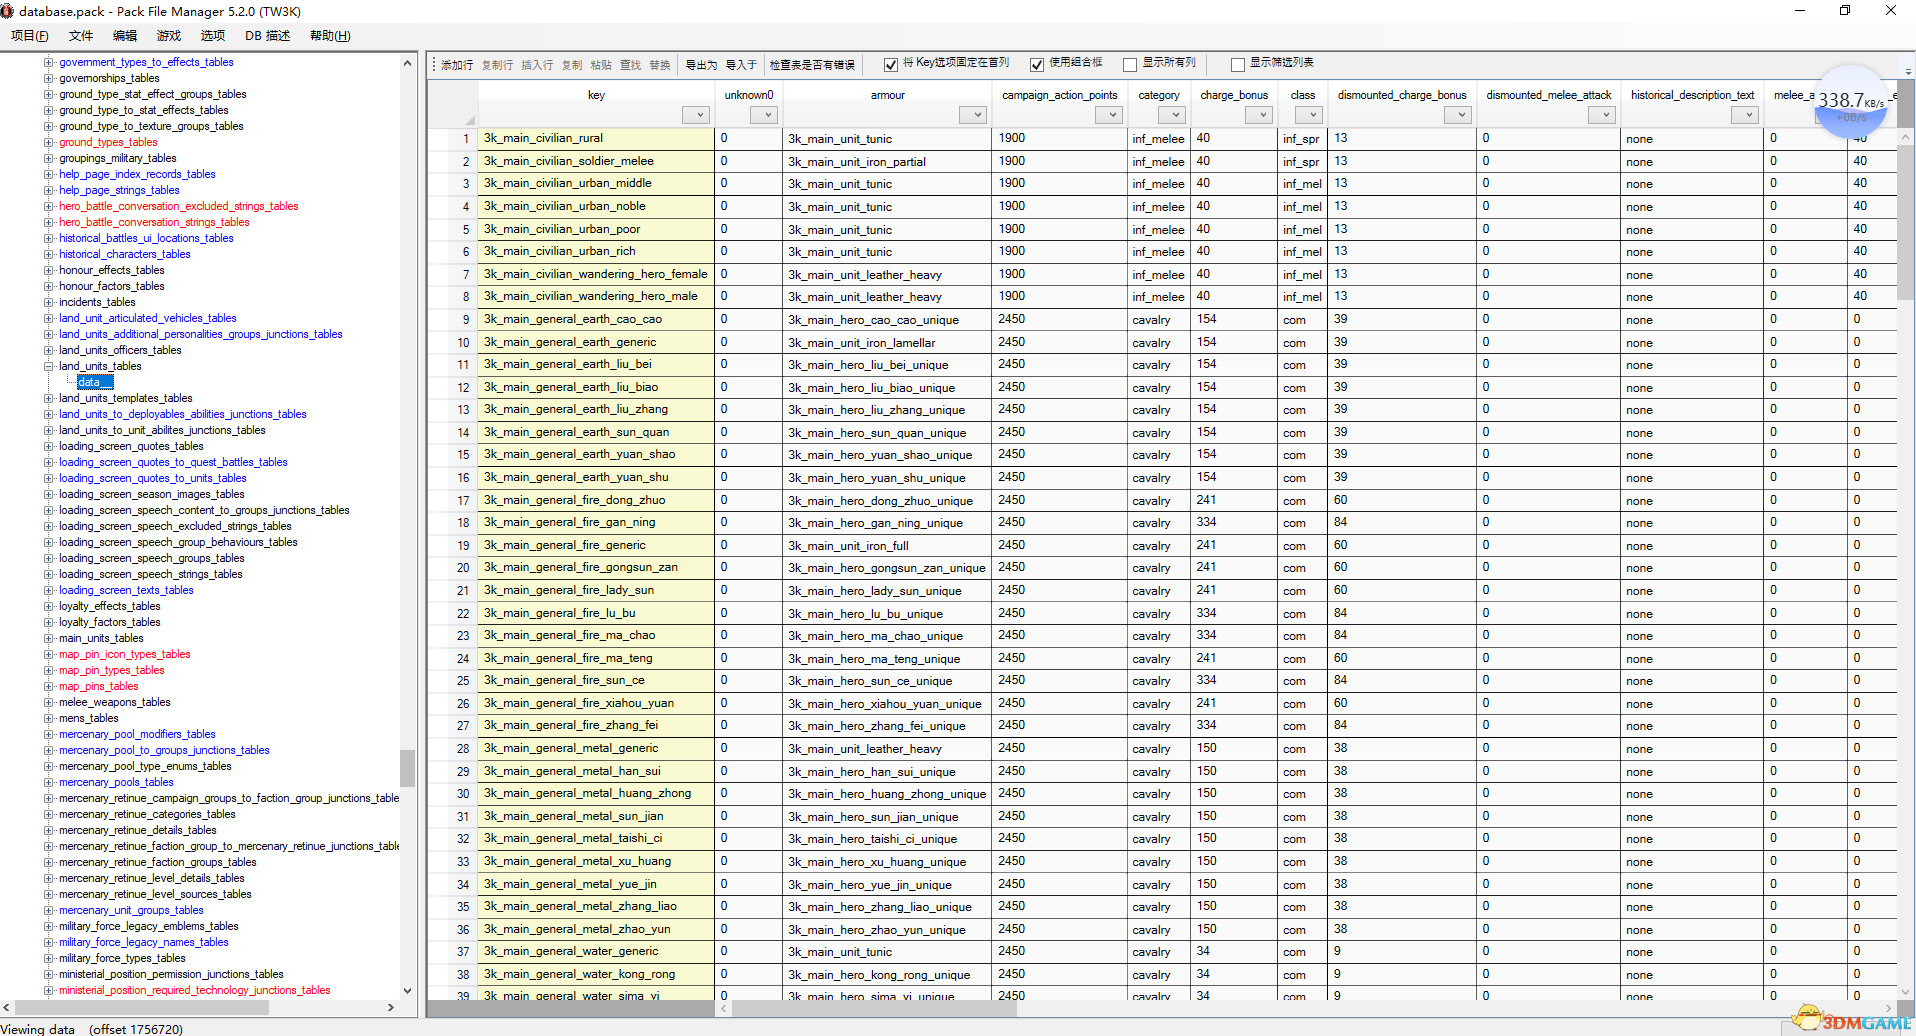Click the campaign_action_points column header
The image size is (1916, 1036).
tap(1060, 95)
